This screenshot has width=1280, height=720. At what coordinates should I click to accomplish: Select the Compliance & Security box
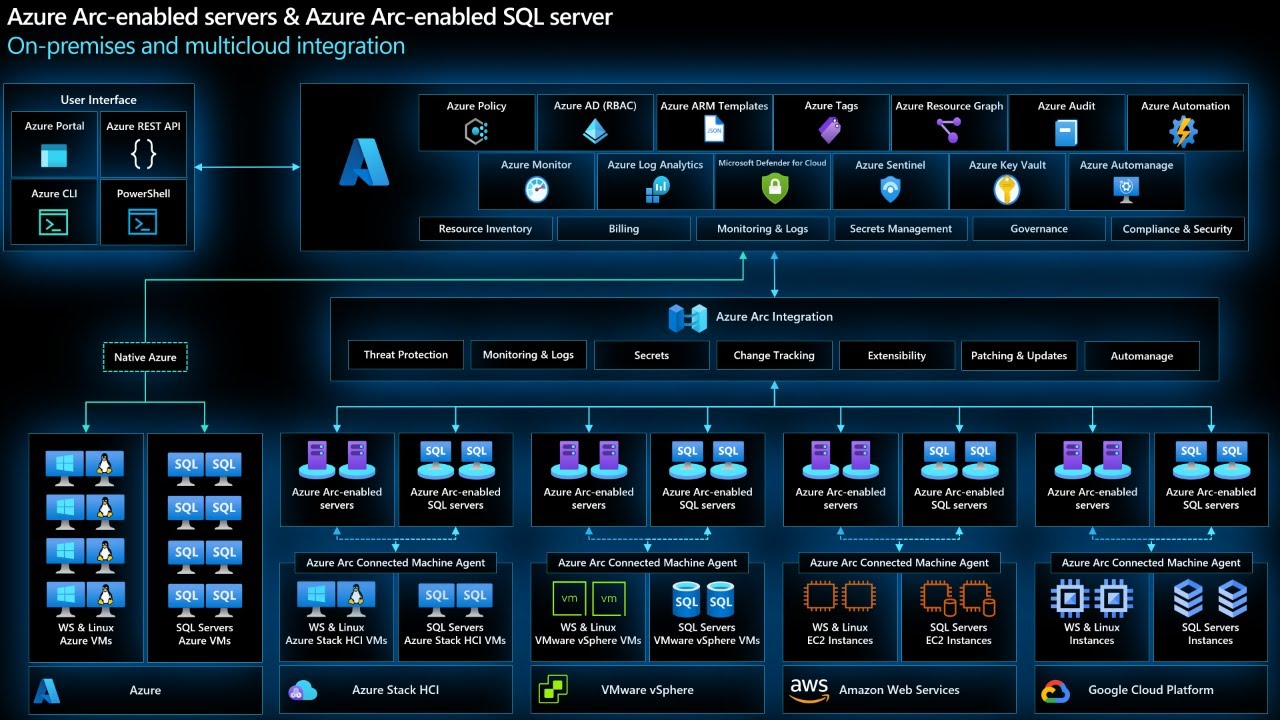click(x=1177, y=229)
